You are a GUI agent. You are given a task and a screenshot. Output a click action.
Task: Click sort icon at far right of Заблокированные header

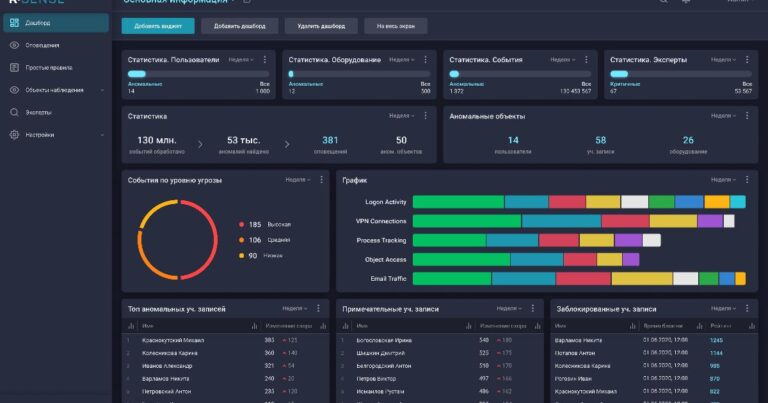pyautogui.click(x=752, y=326)
